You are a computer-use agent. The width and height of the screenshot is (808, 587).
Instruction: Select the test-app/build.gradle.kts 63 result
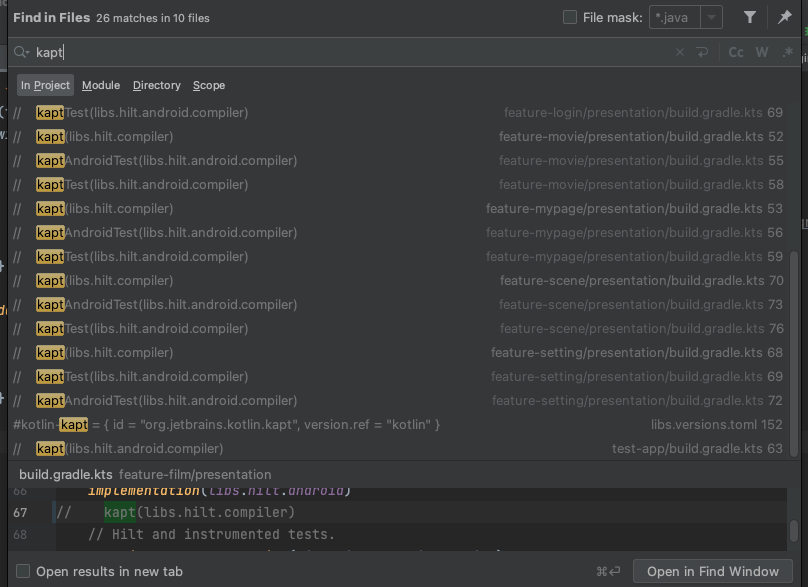coord(400,448)
